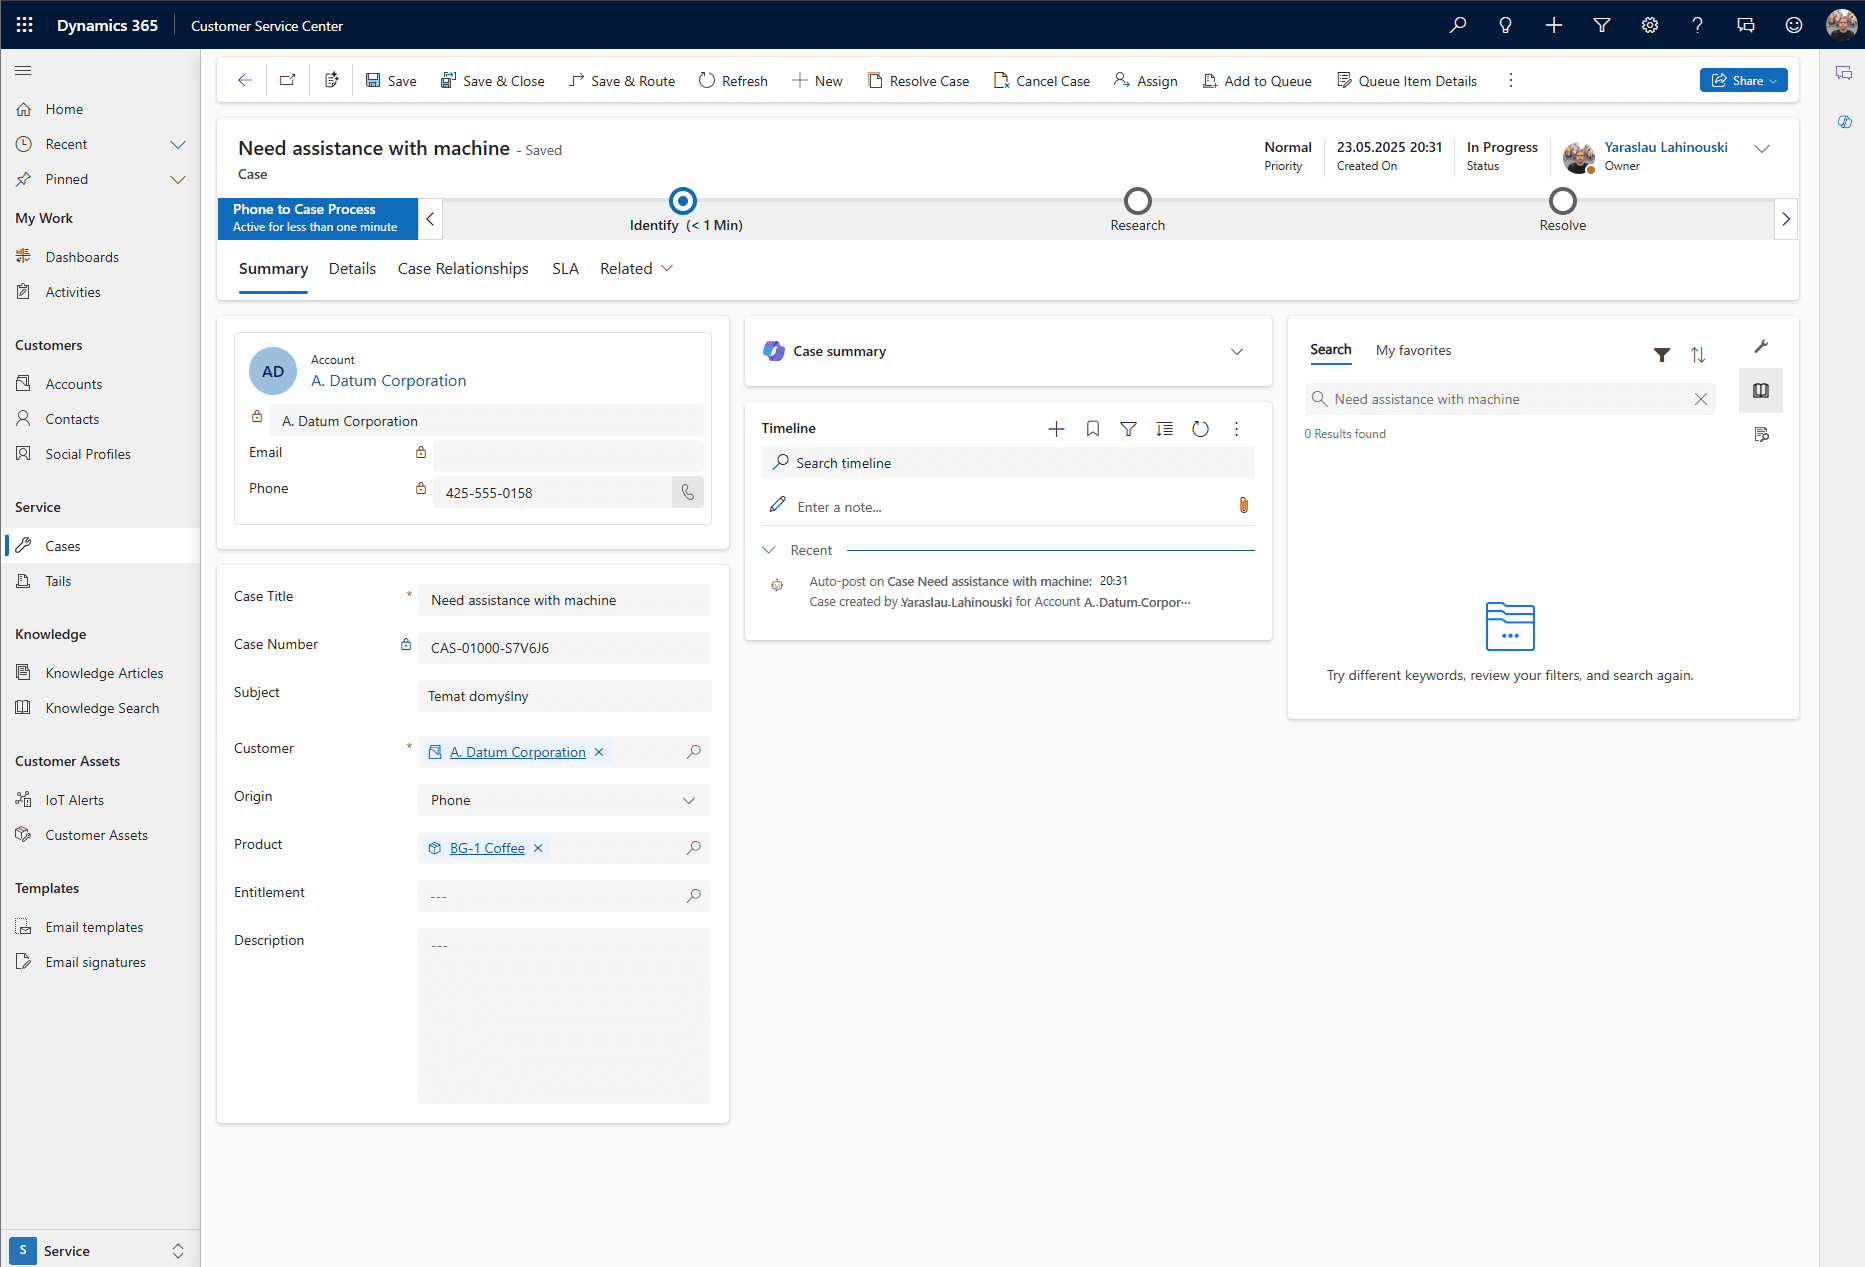Click the quick create plus icon
Viewport: 1865px width, 1267px height.
point(1554,25)
